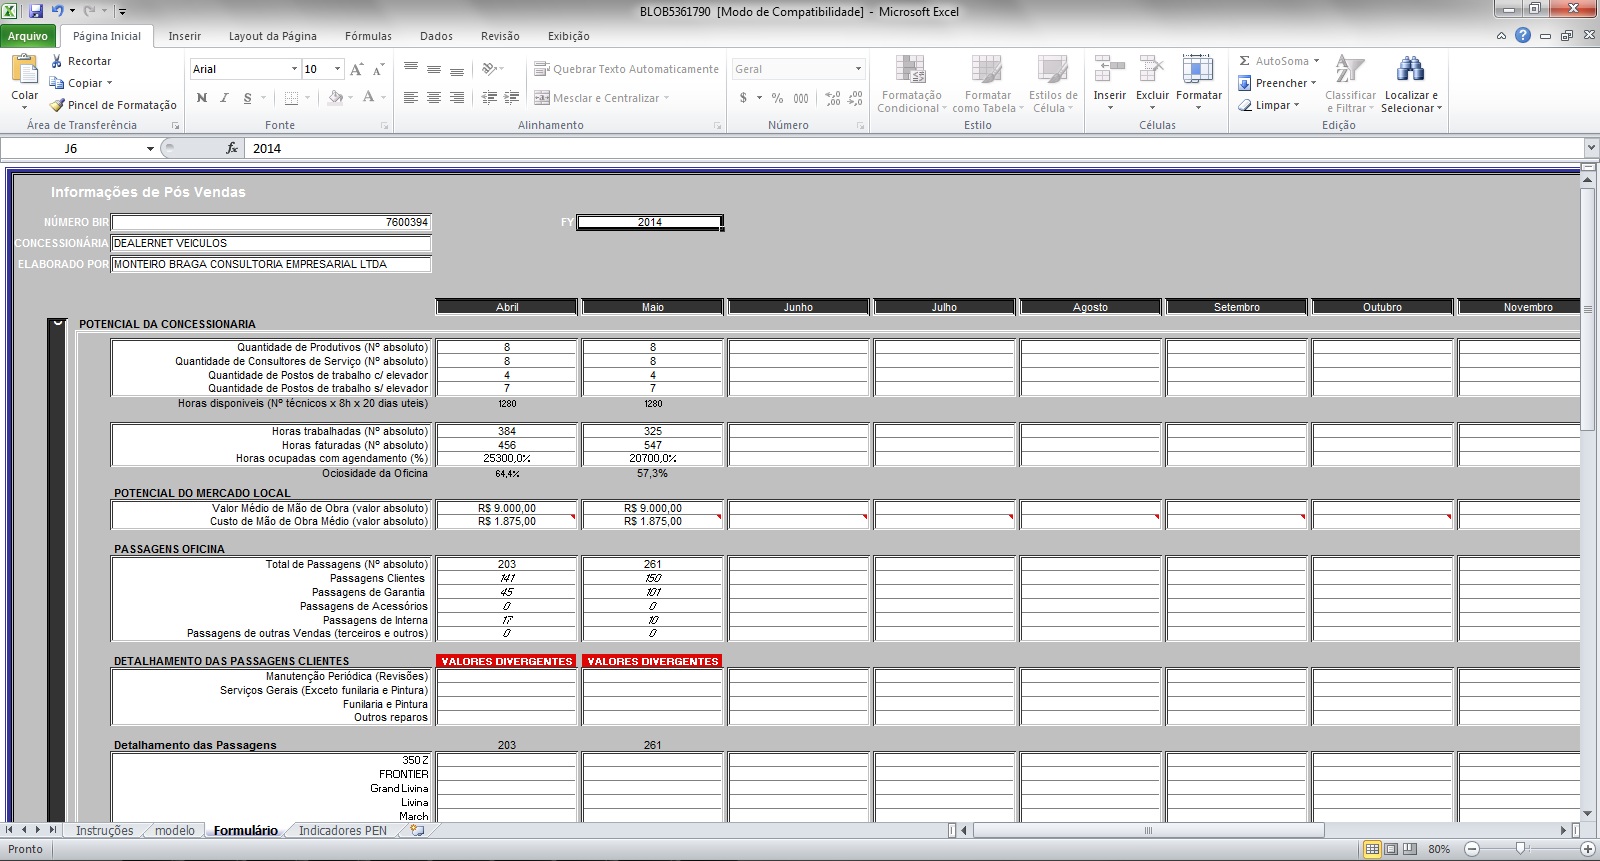
Task: Click the CONCESSIONÁRIA field DEALERNET VEICULOS
Action: pyautogui.click(x=271, y=243)
